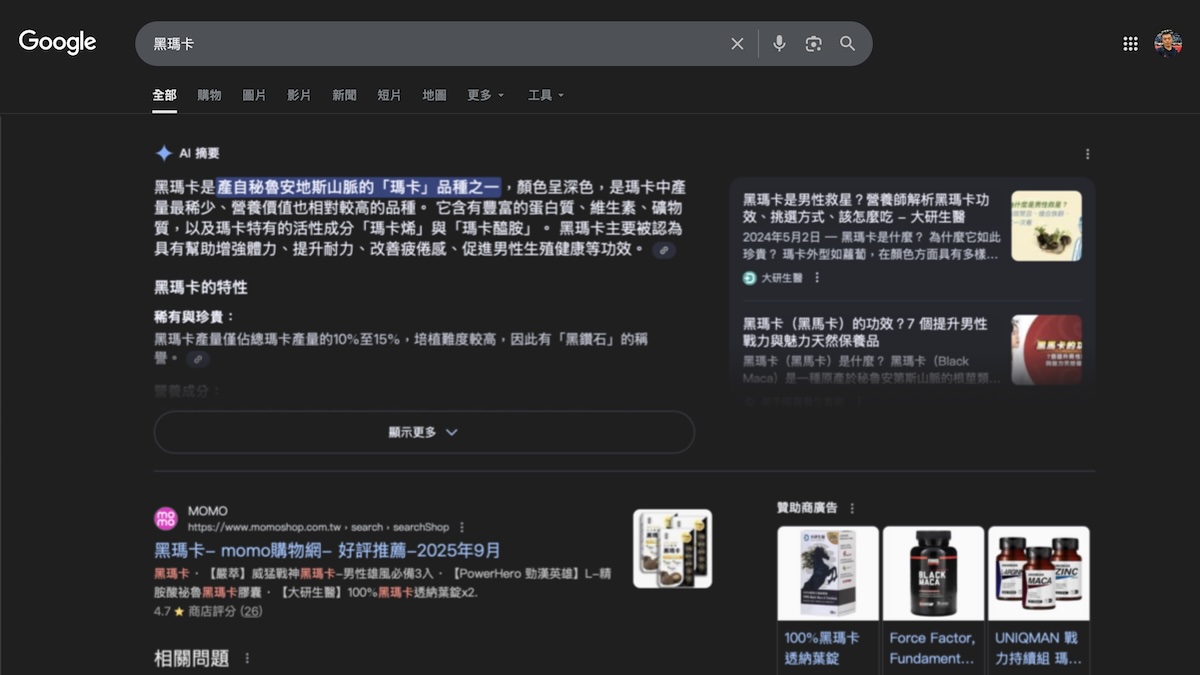Open the horse-box 100%黑瑪卡 product image
The image size is (1200, 675).
828,573
